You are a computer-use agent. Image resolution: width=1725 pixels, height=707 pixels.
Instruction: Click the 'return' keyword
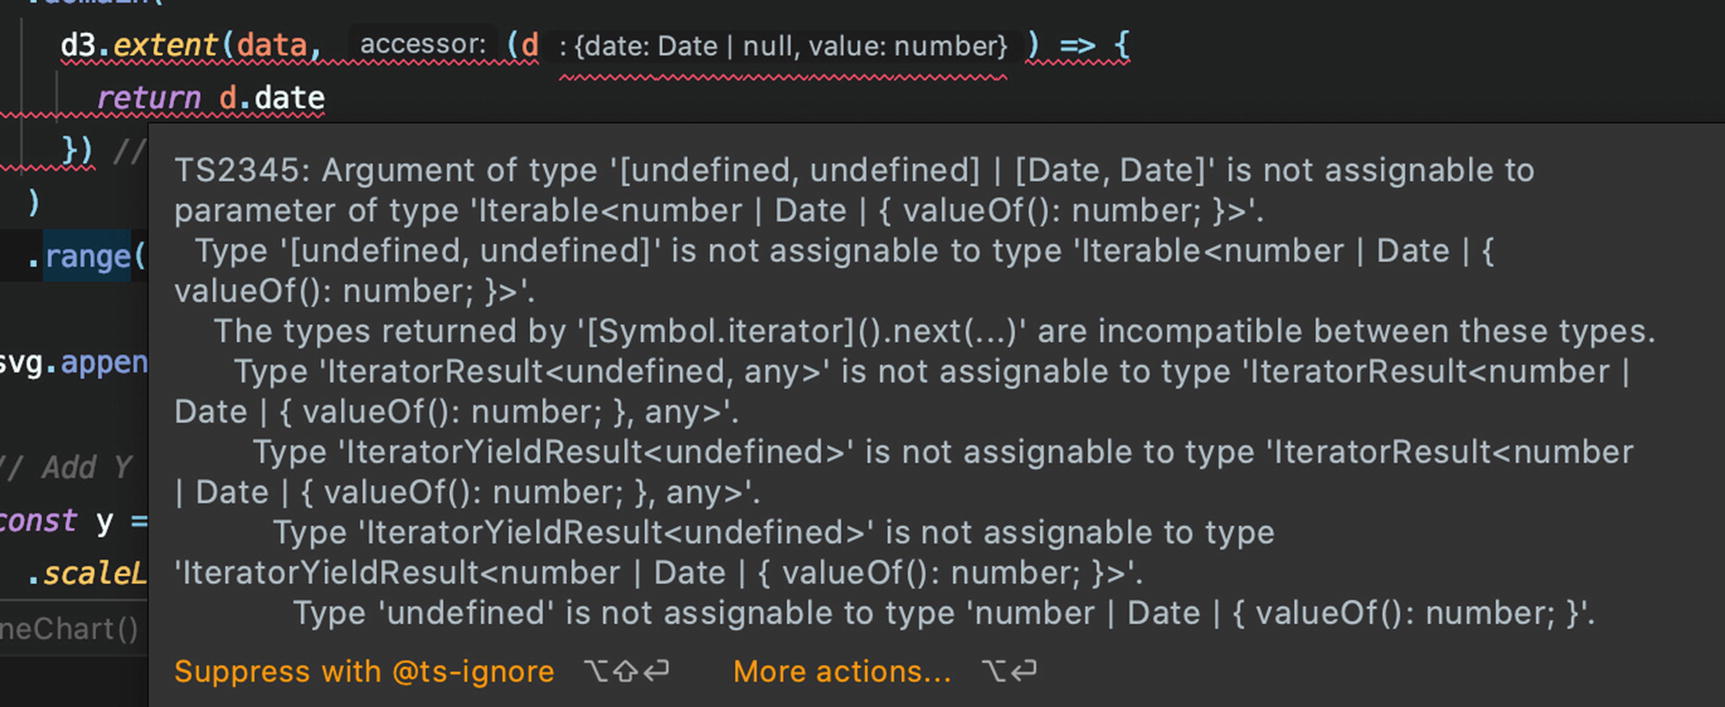click(148, 98)
